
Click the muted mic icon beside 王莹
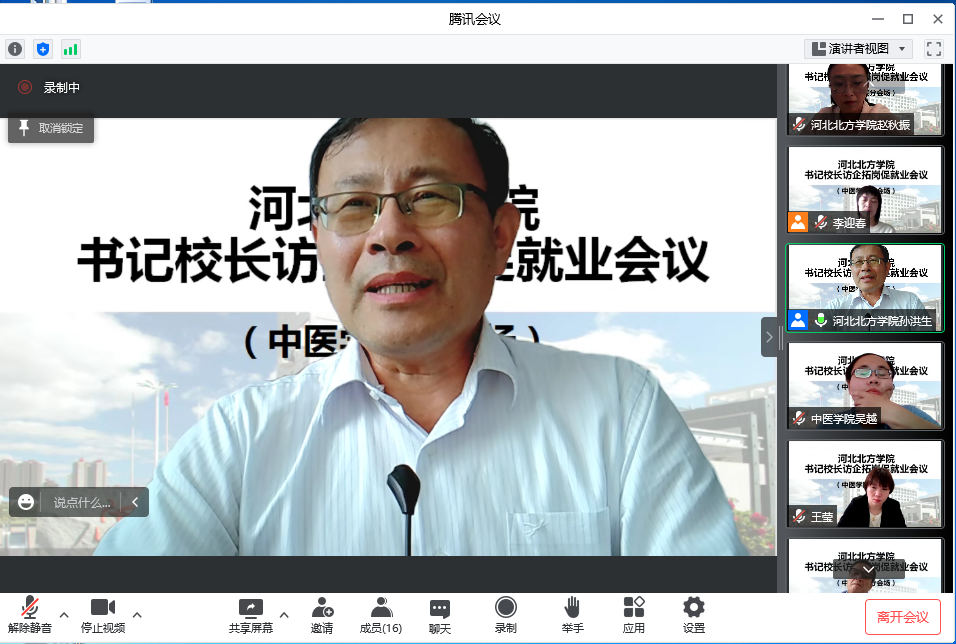click(799, 516)
